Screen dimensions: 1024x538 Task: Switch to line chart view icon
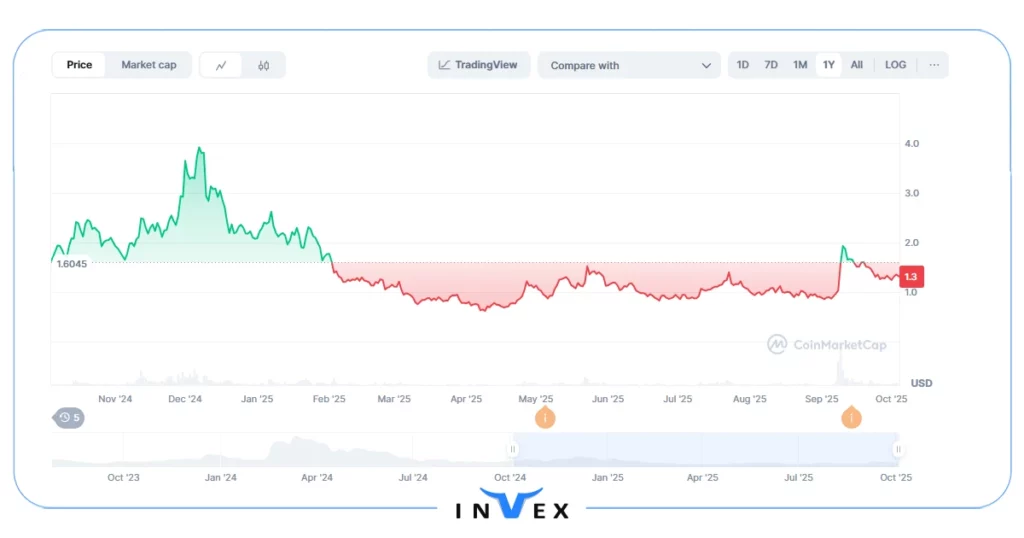[221, 65]
